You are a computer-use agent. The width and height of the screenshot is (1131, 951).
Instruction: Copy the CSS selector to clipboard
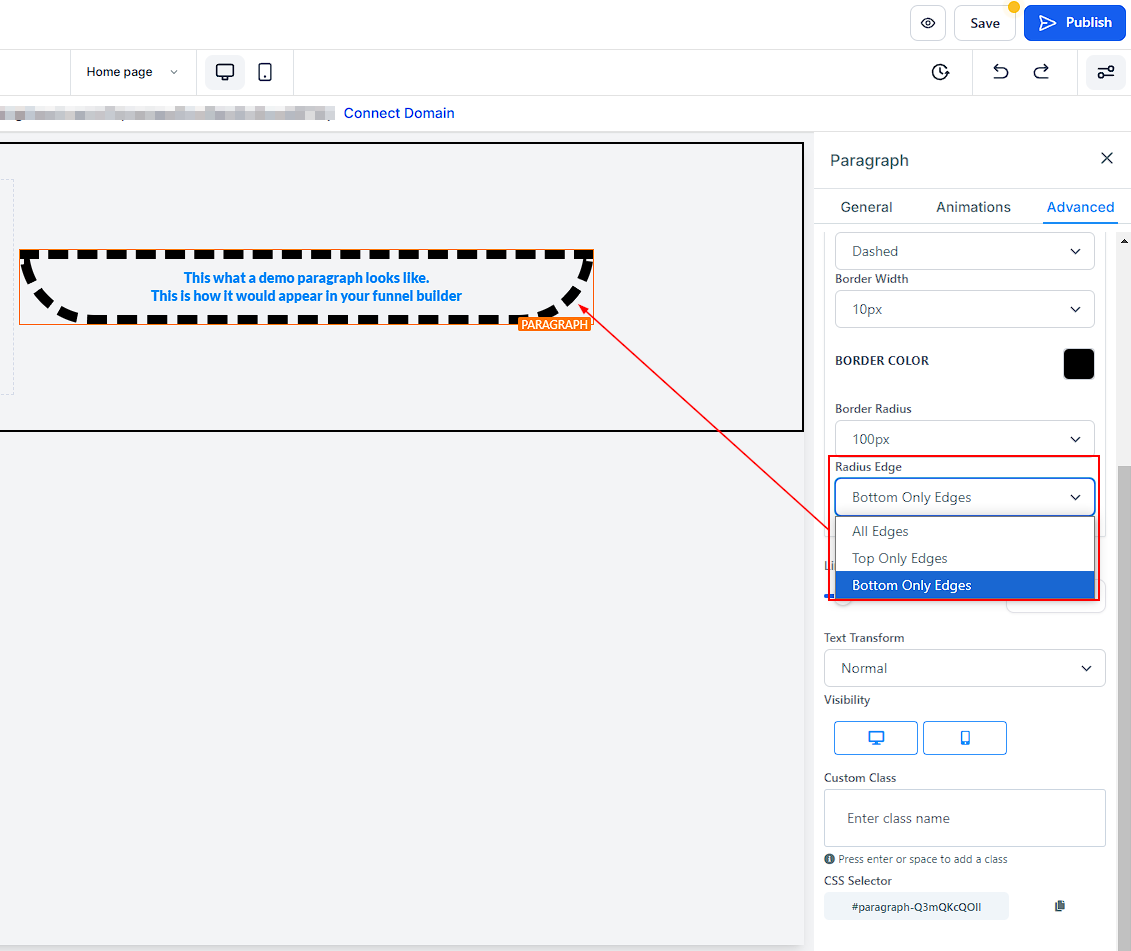(1060, 906)
